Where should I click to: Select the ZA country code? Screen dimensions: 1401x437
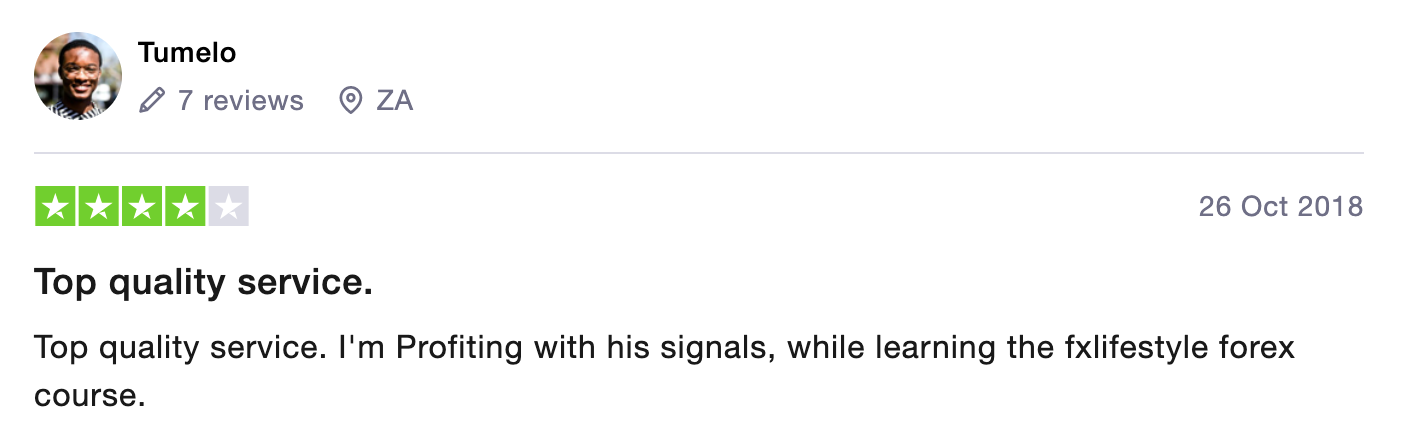pyautogui.click(x=394, y=100)
